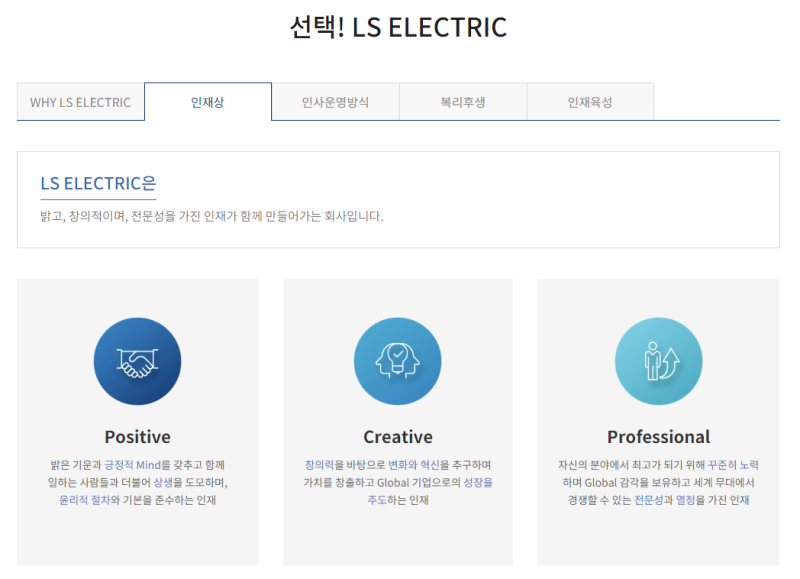Click the Creative card heading
This screenshot has width=800, height=579.
click(x=397, y=437)
